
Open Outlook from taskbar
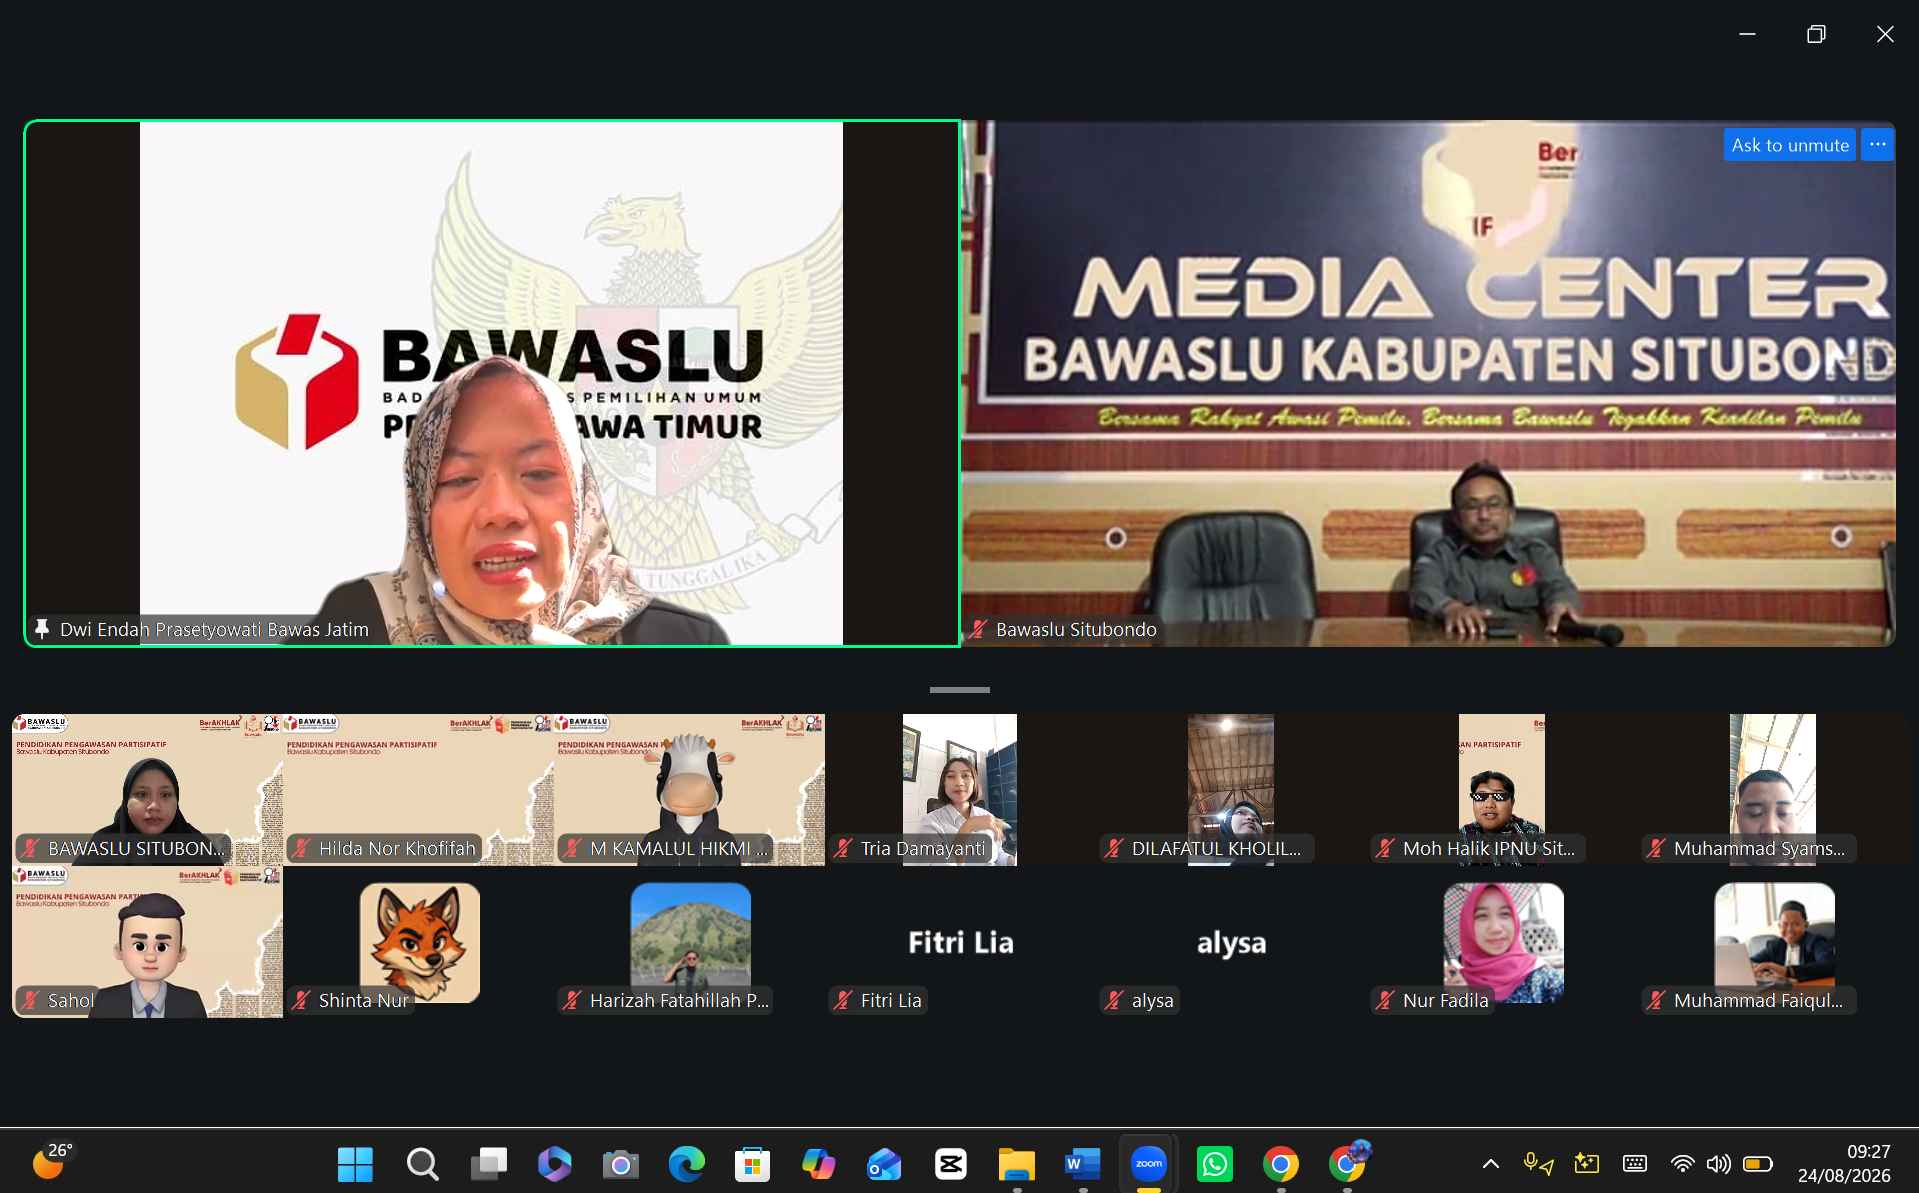(x=884, y=1164)
